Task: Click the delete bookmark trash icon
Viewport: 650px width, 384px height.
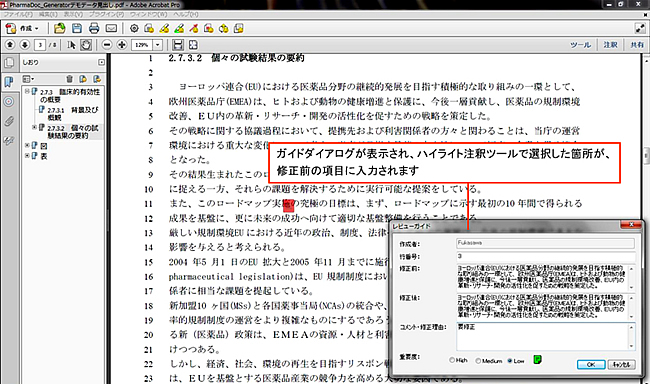Action: pyautogui.click(x=69, y=79)
